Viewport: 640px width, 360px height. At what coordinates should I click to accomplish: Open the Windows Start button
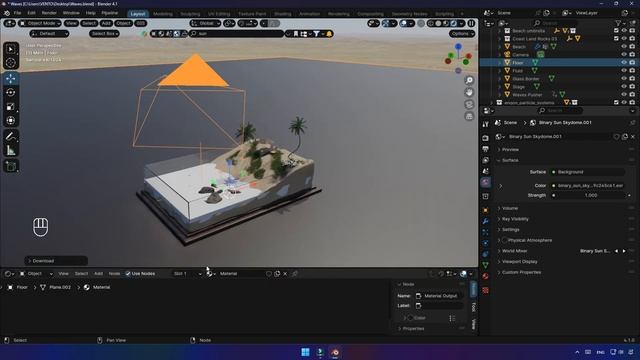[x=305, y=352]
